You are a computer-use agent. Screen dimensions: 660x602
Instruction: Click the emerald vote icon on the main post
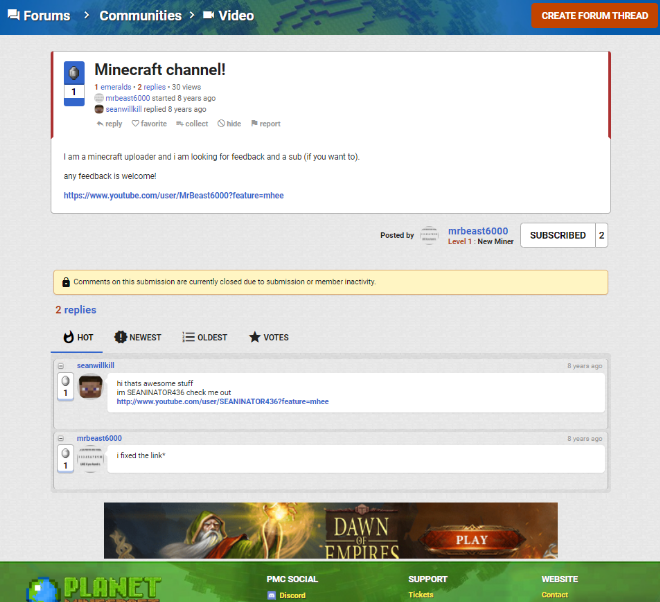tap(73, 74)
